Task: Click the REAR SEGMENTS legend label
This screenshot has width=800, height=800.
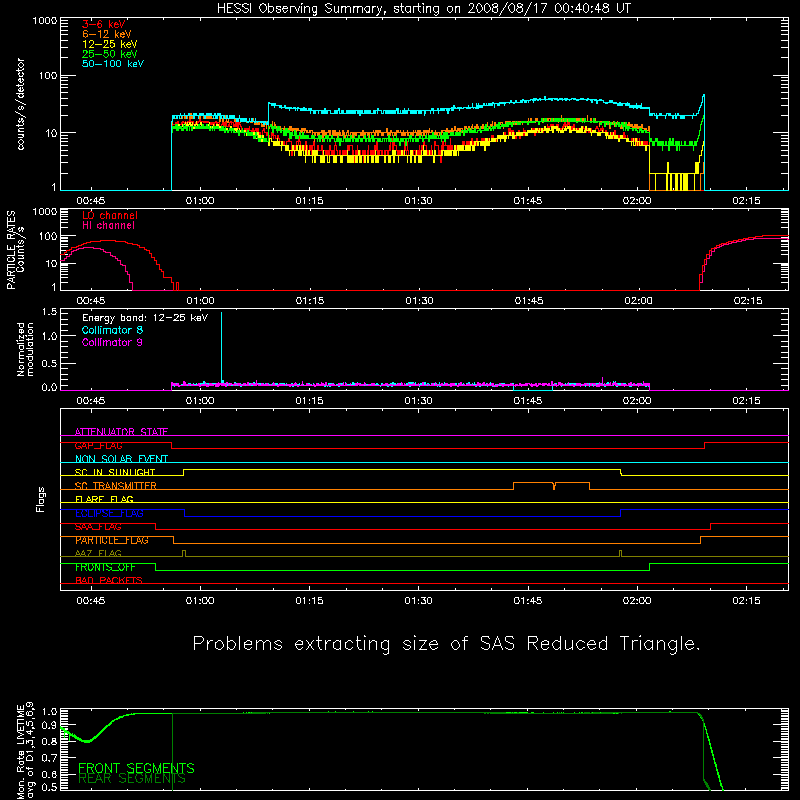Action: [x=132, y=779]
